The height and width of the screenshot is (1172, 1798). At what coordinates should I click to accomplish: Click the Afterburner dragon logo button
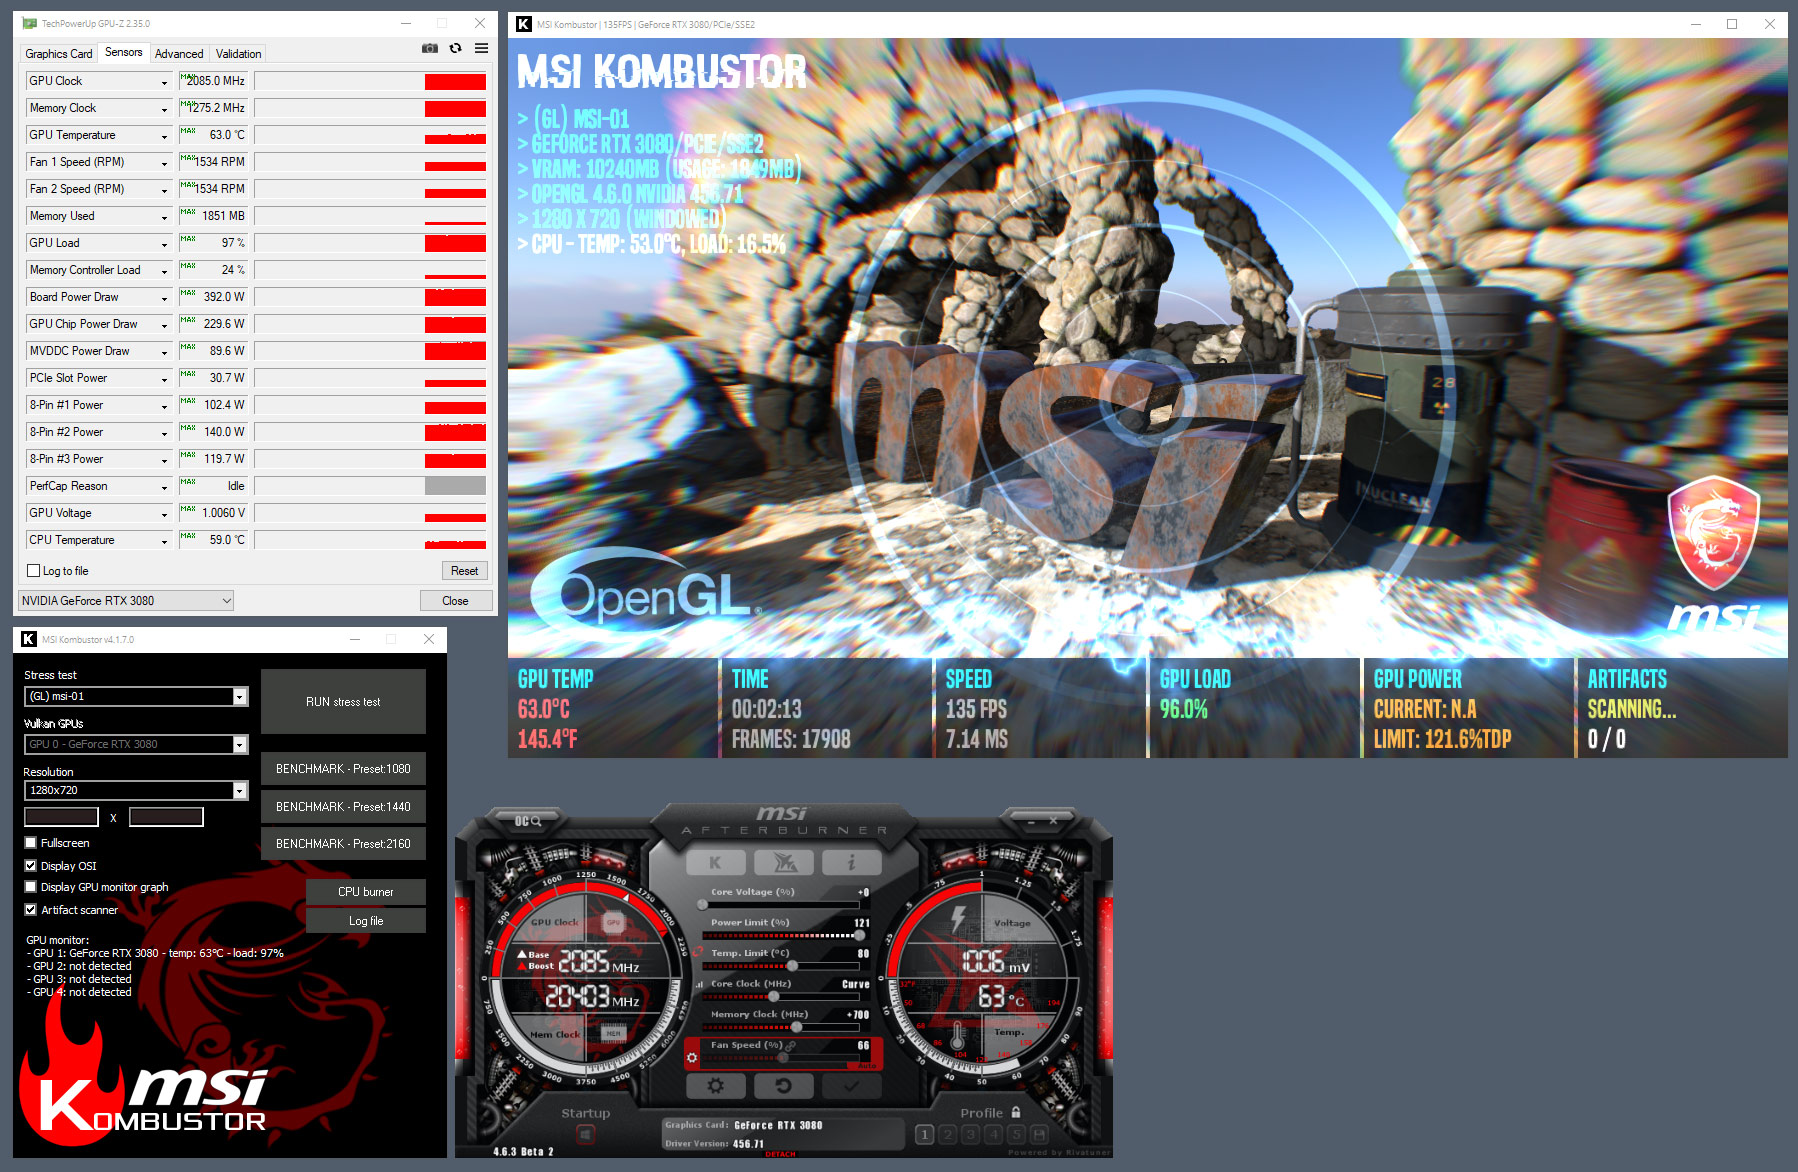click(x=783, y=862)
